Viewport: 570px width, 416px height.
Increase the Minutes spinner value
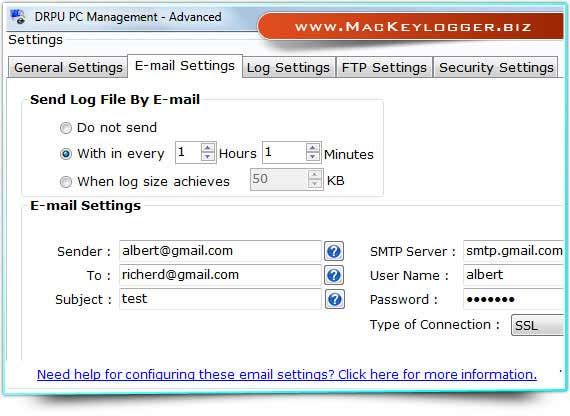pyautogui.click(x=312, y=148)
